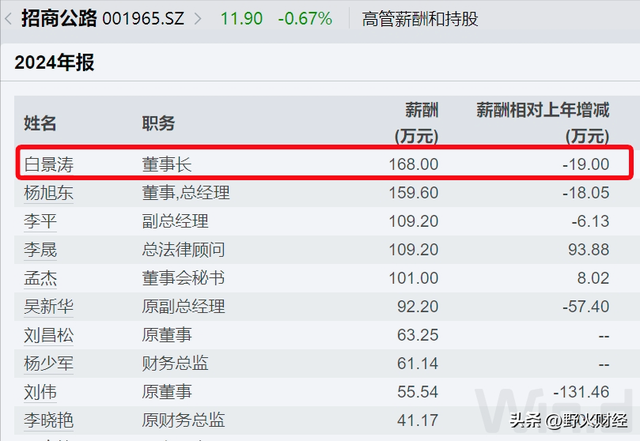Screen dimensions: 640x441
Task: Click 董事会秘书 position cell
Action: point(183,278)
